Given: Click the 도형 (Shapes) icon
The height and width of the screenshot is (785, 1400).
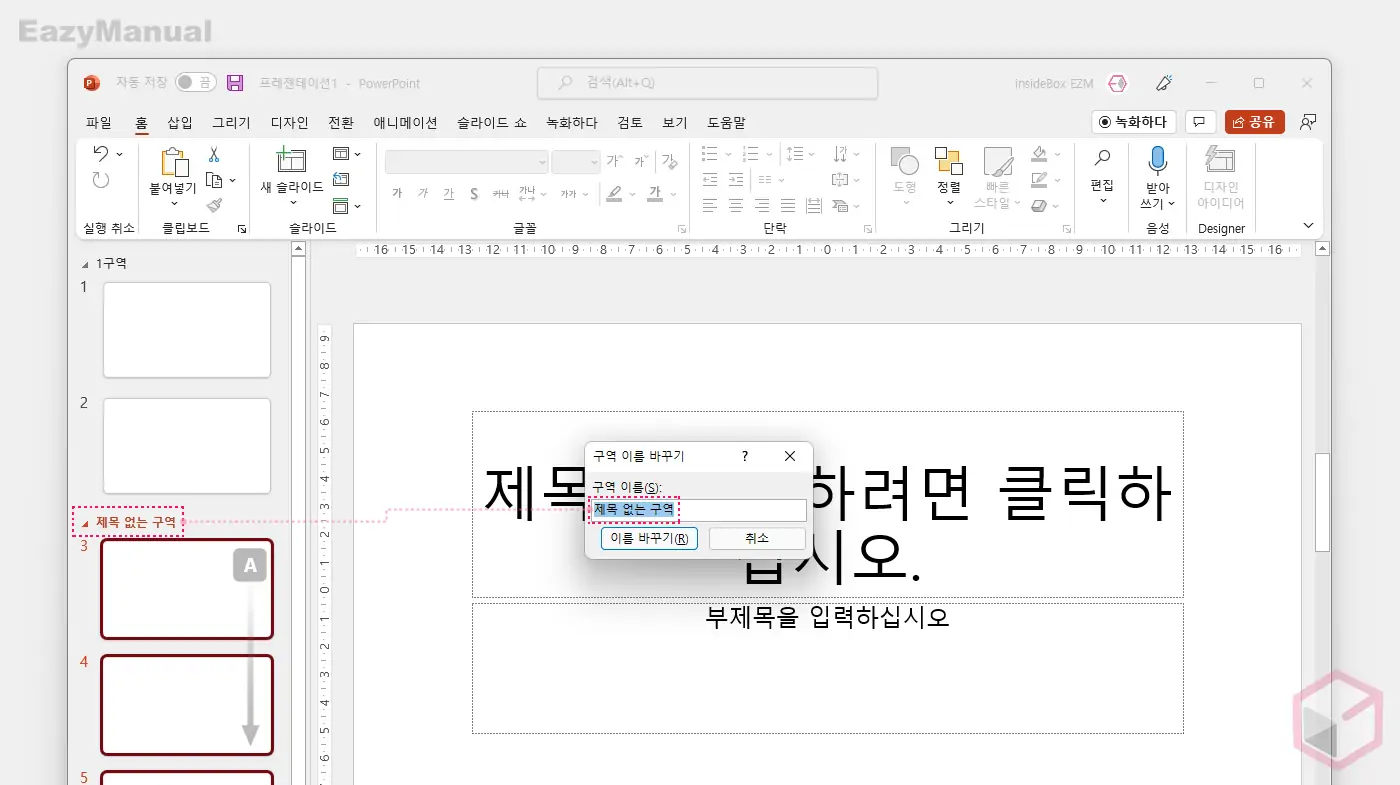Looking at the screenshot, I should coord(904,161).
